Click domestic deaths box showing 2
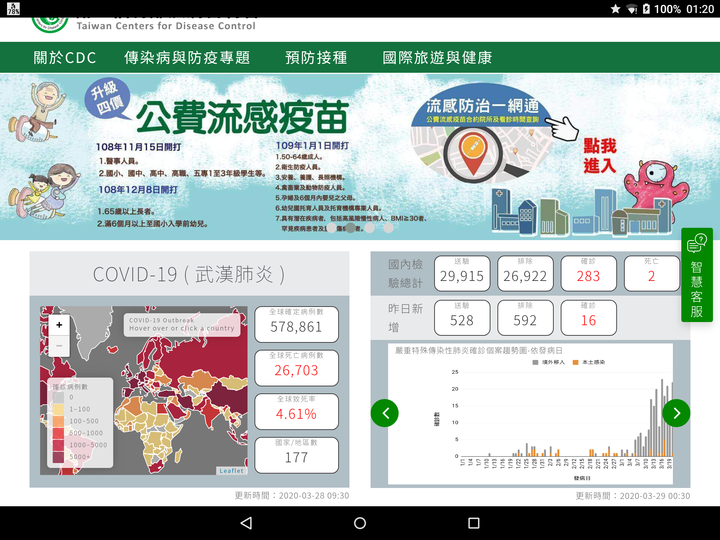 (652, 274)
